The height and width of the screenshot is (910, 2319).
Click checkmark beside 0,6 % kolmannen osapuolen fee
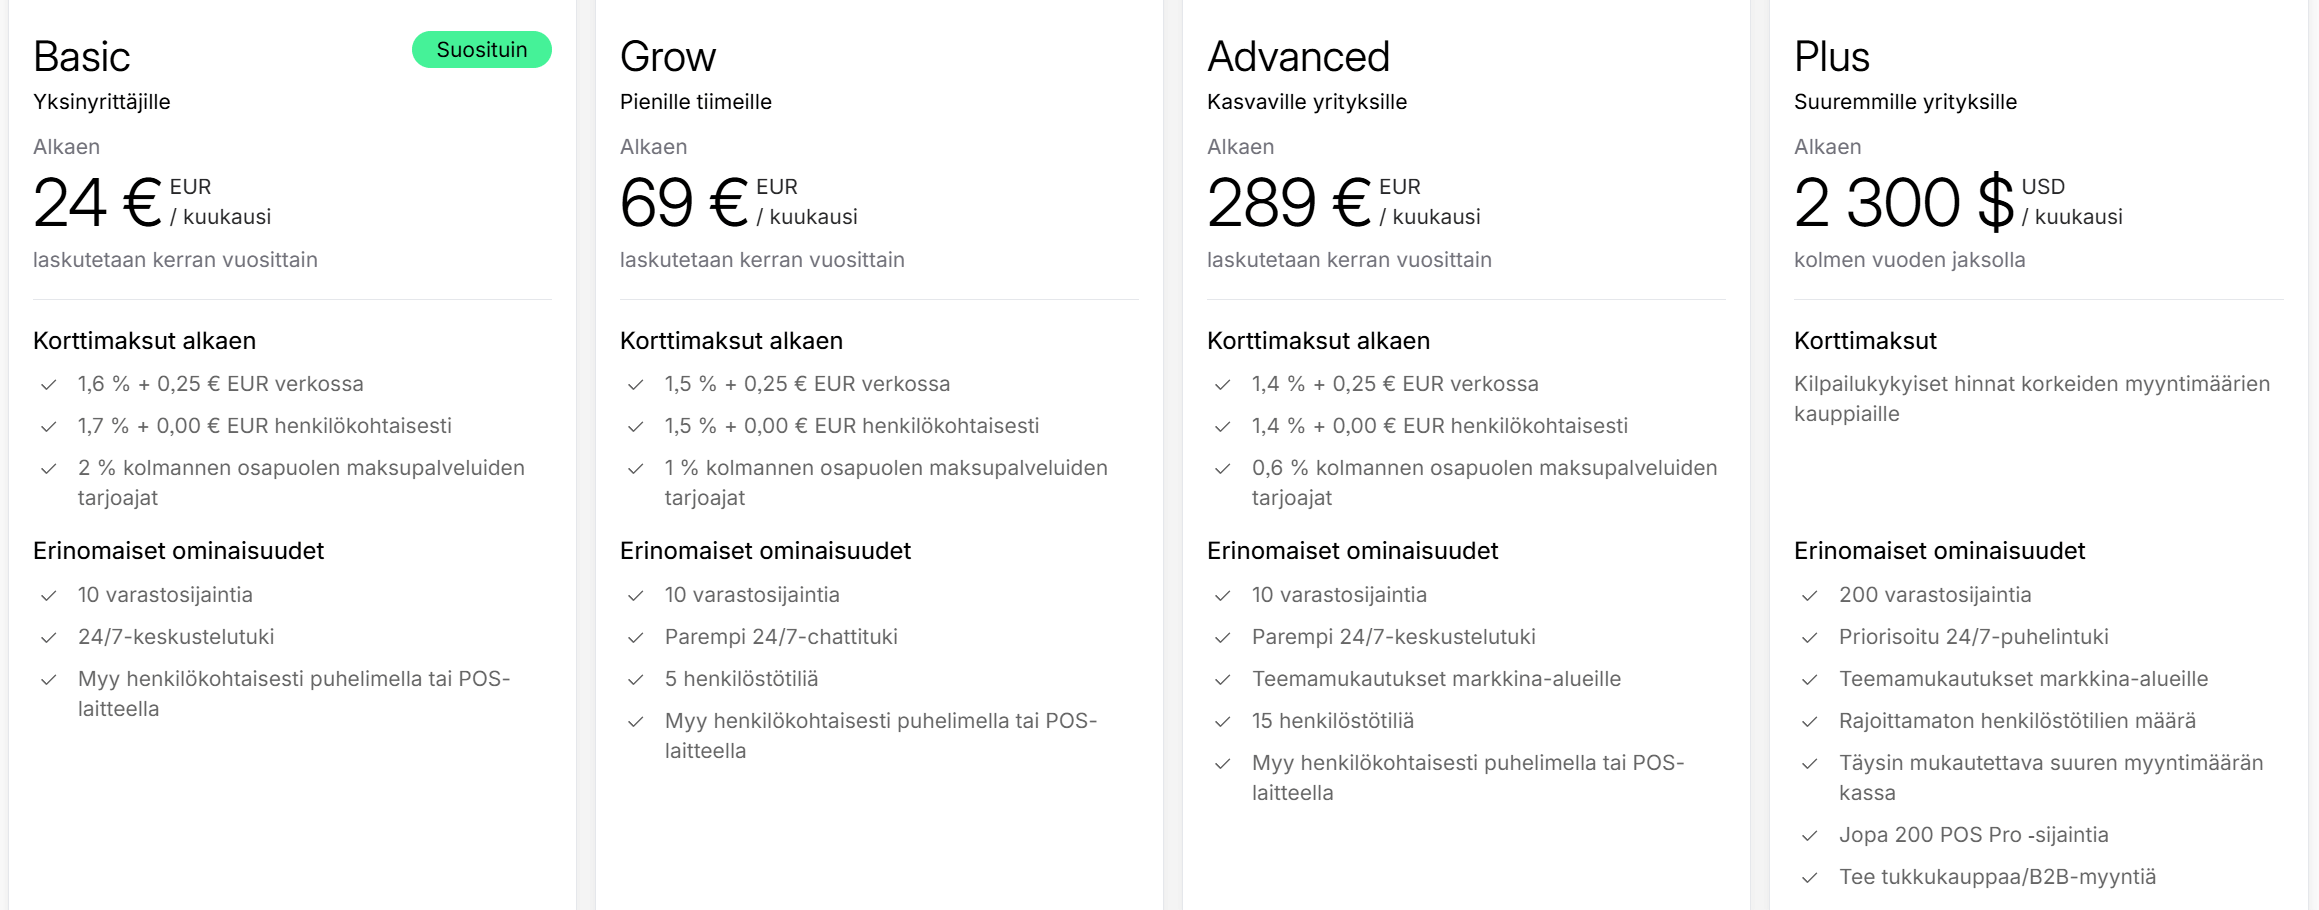click(x=1222, y=469)
